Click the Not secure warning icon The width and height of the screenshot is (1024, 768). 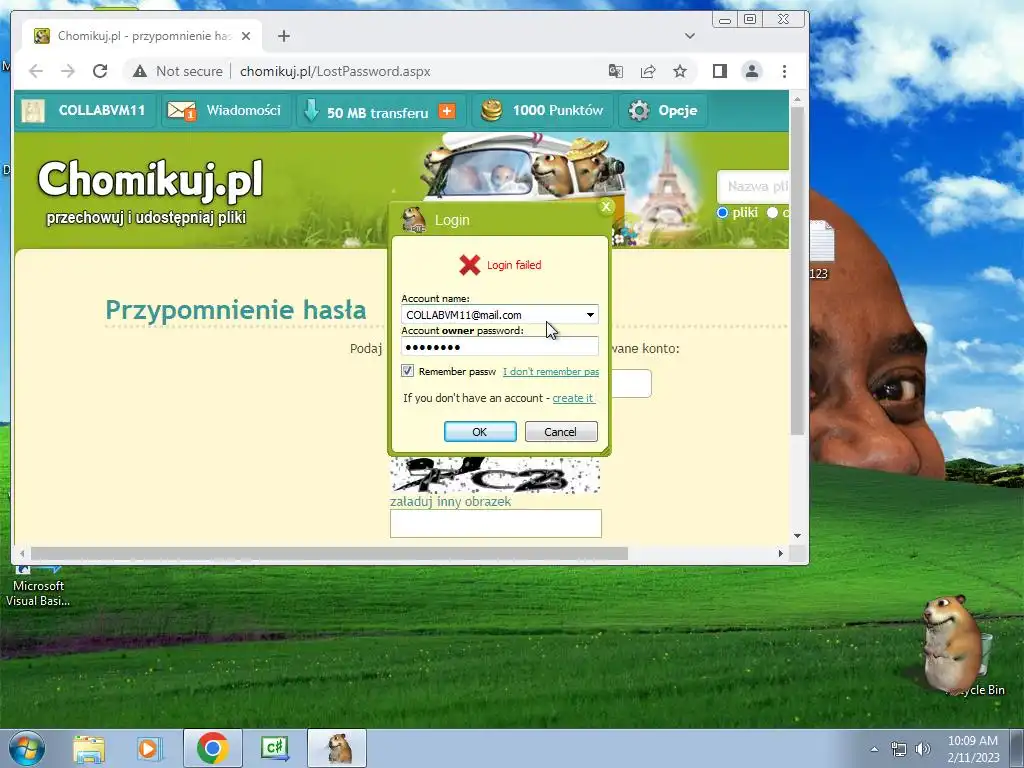click(x=140, y=71)
